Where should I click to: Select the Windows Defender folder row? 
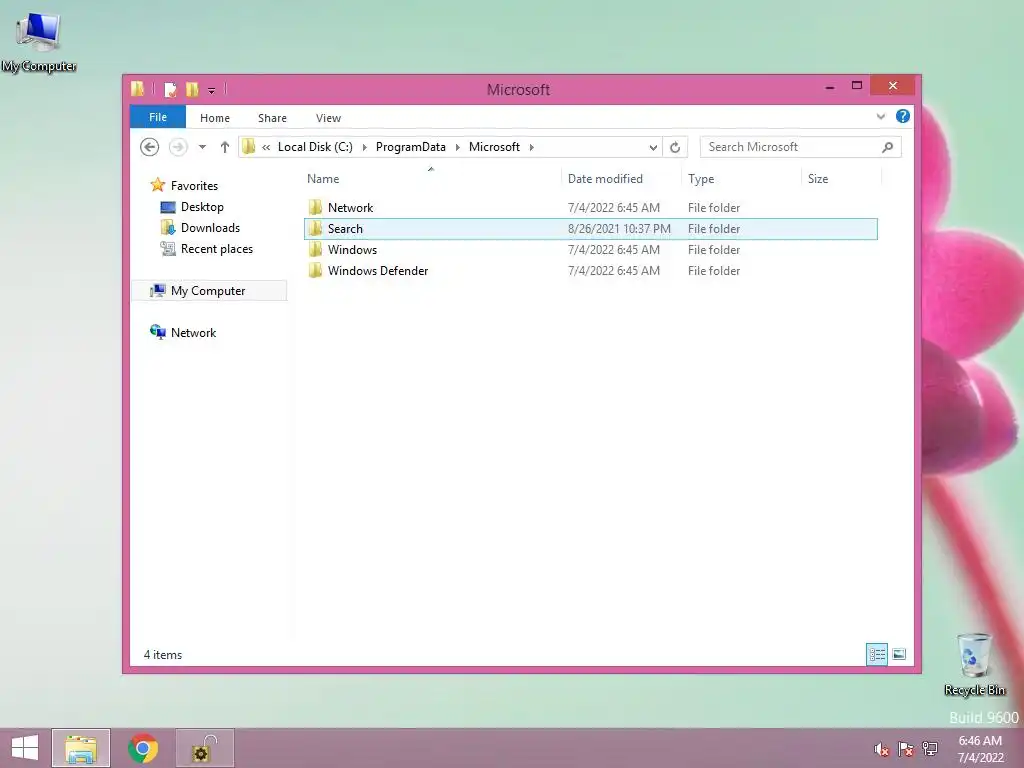pyautogui.click(x=590, y=270)
